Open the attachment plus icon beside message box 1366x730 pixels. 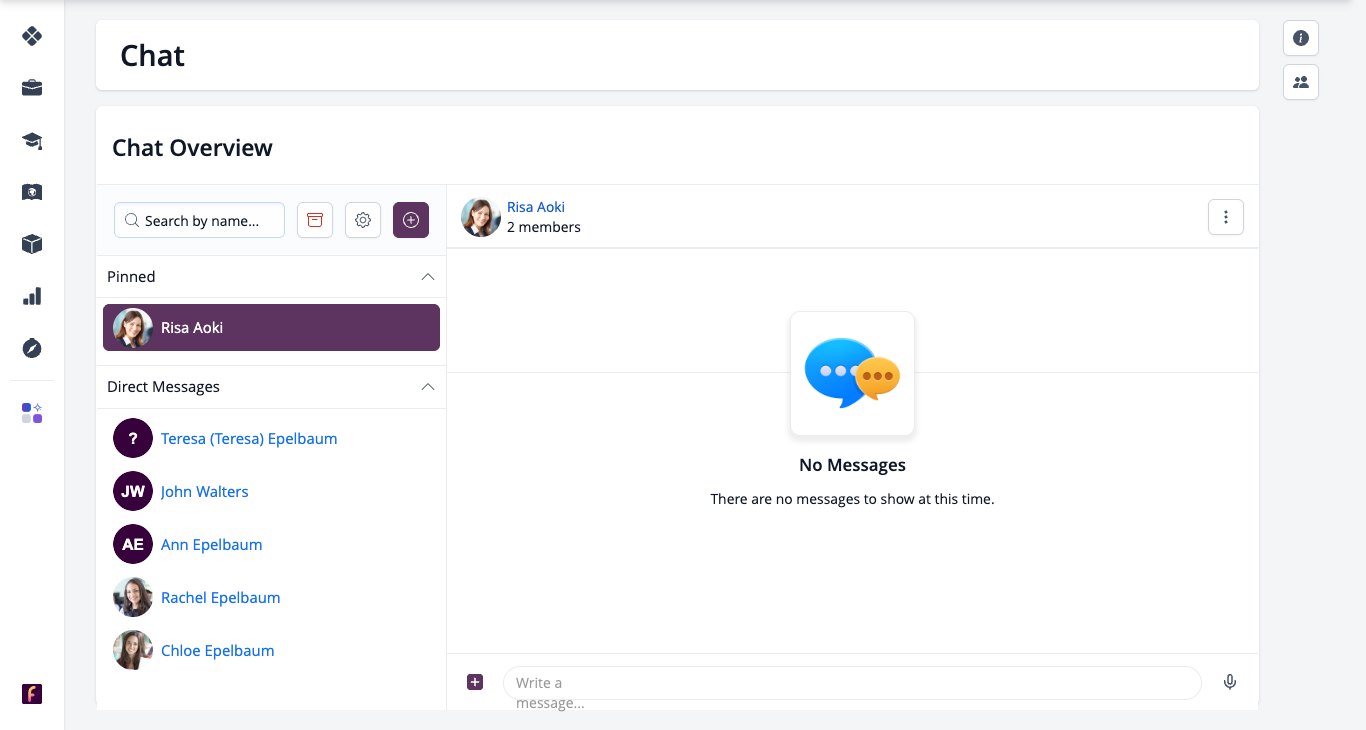475,682
